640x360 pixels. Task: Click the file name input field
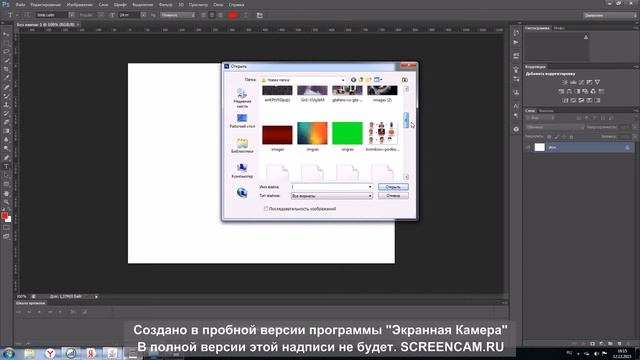point(329,187)
